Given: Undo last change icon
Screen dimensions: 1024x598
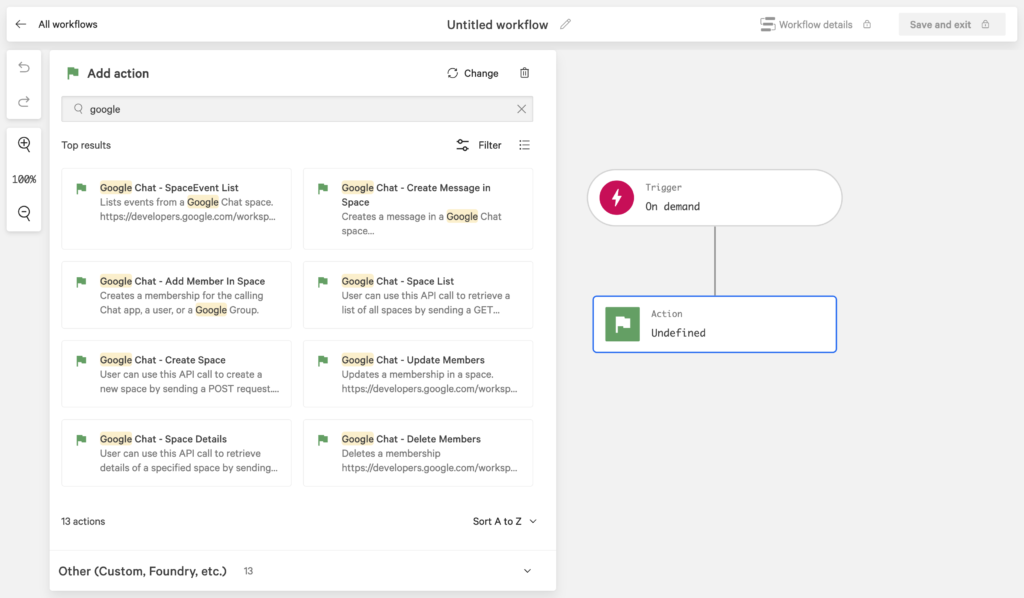Looking at the screenshot, I should click(24, 67).
